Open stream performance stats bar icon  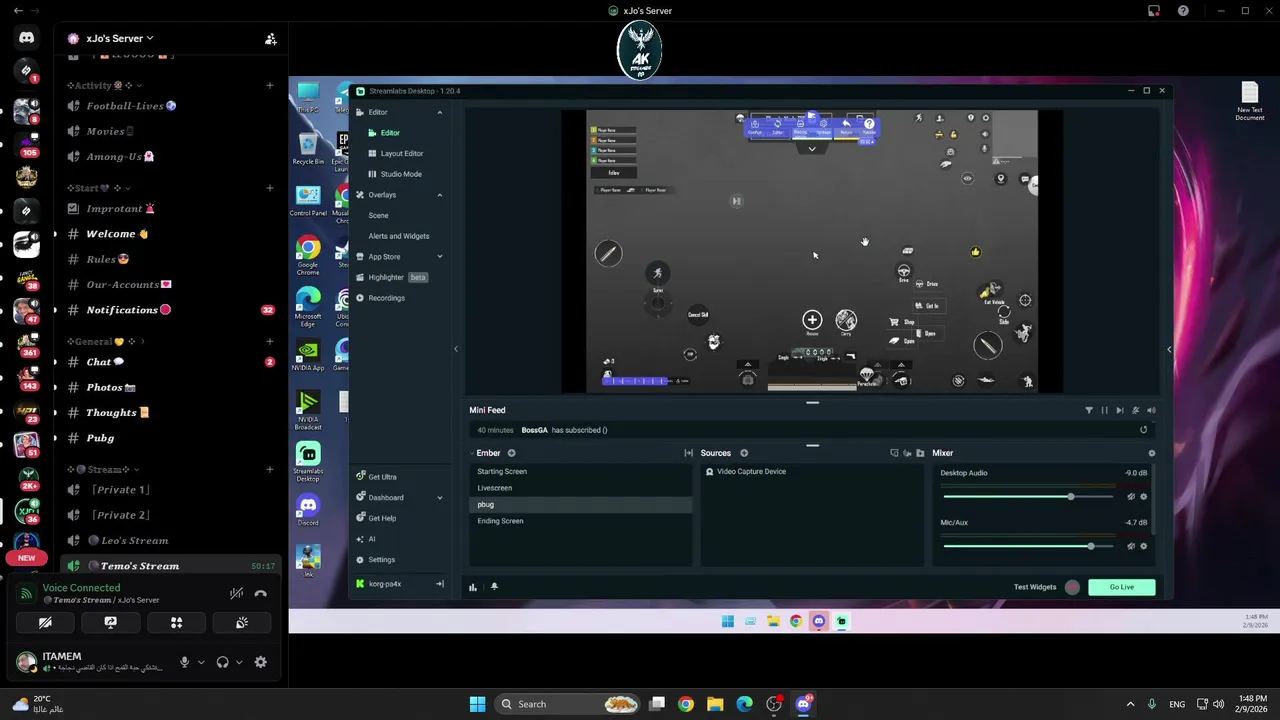[473, 587]
